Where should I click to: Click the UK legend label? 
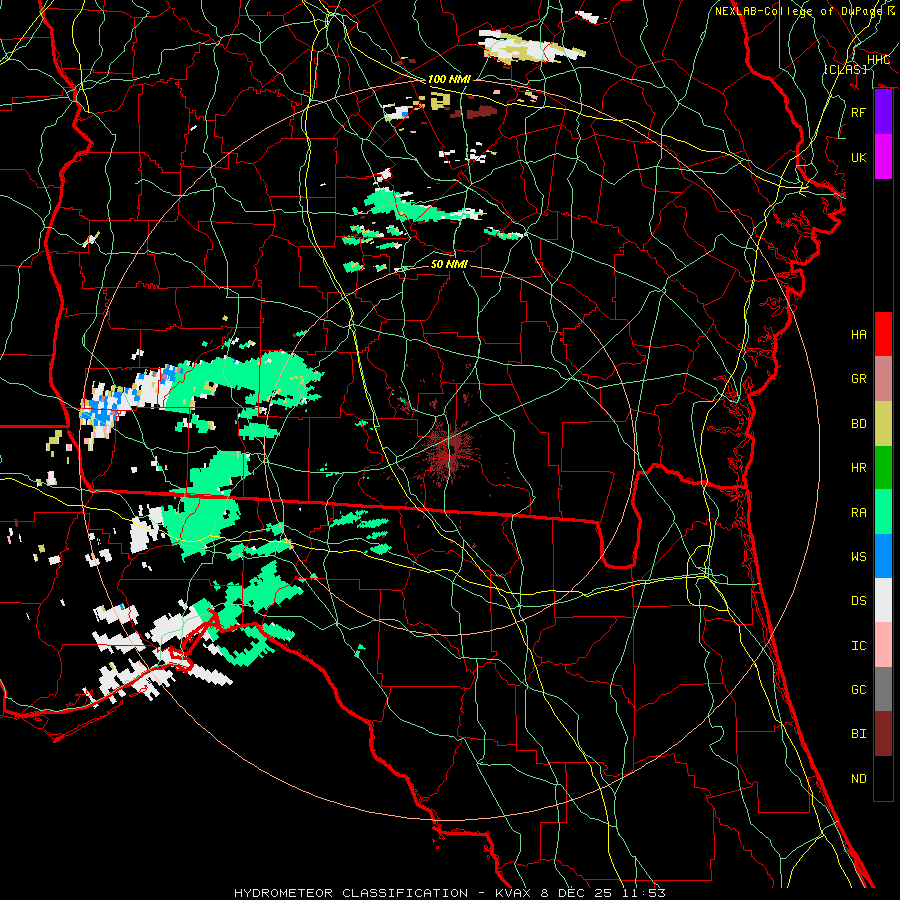[859, 157]
